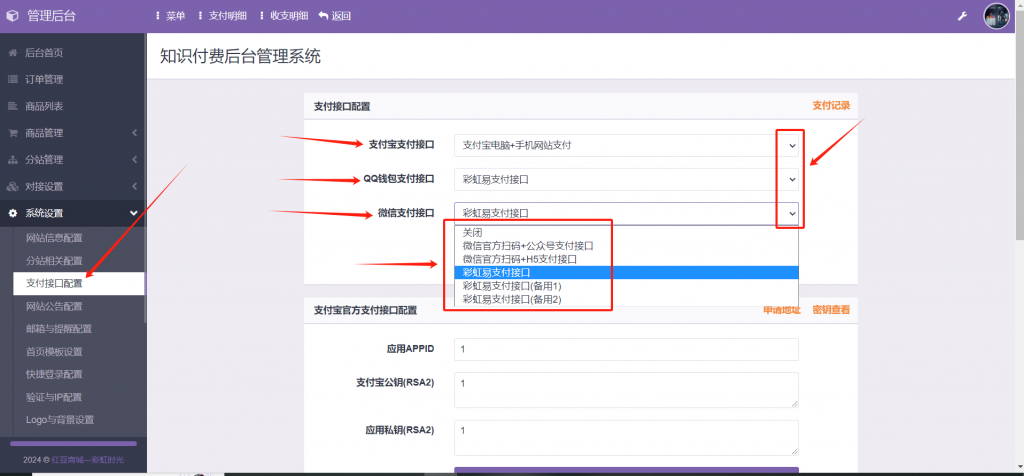Select 微信官方扫码+H5支付接口 option
Viewport: 1024px width, 476px height.
626,259
